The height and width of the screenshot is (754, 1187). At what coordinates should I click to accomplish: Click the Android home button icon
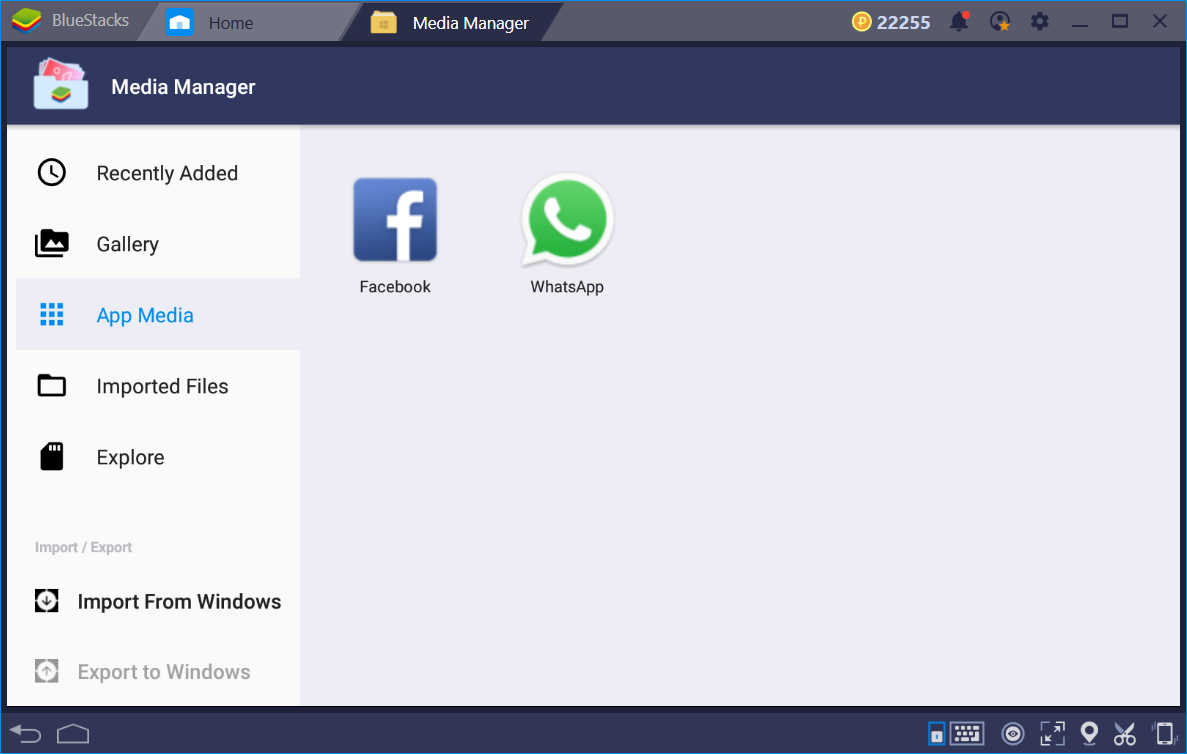[73, 734]
